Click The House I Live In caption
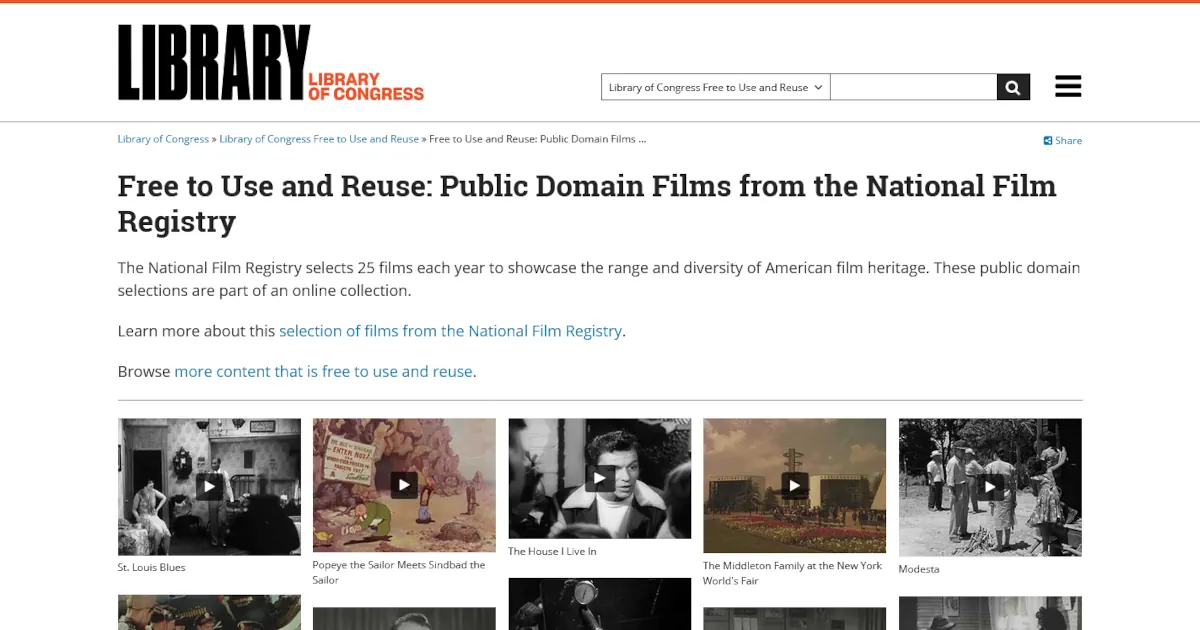Image resolution: width=1200 pixels, height=630 pixels. (552, 551)
